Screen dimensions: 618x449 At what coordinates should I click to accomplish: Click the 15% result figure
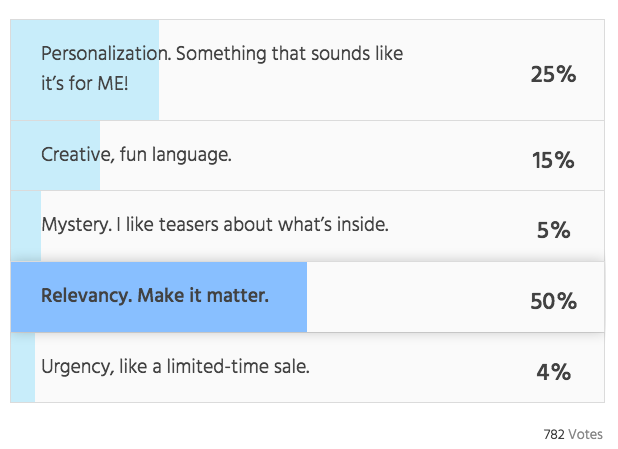(553, 160)
